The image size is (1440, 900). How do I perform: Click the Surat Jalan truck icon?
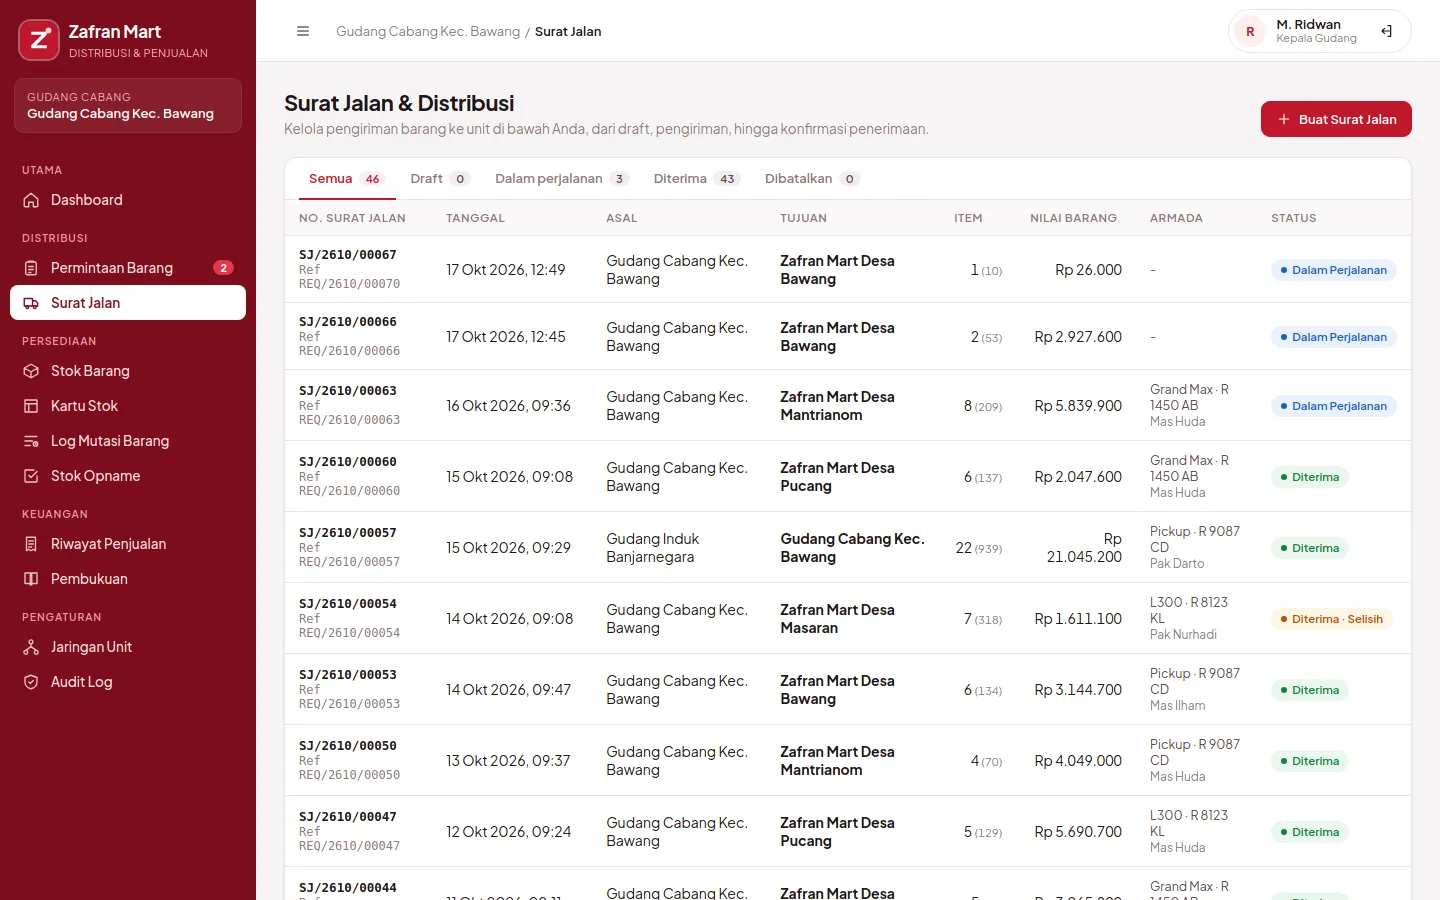[31, 303]
